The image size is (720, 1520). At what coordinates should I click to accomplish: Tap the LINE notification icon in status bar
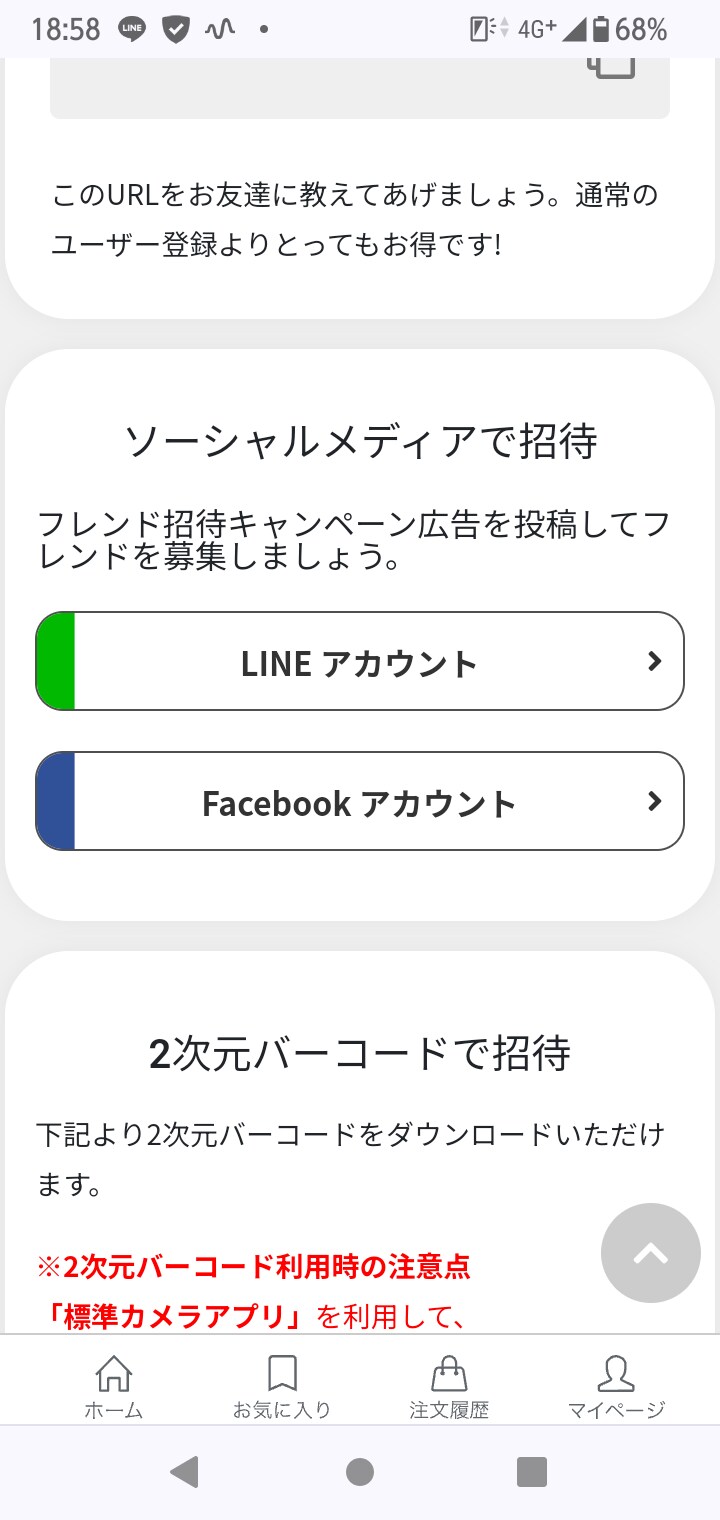click(x=132, y=29)
